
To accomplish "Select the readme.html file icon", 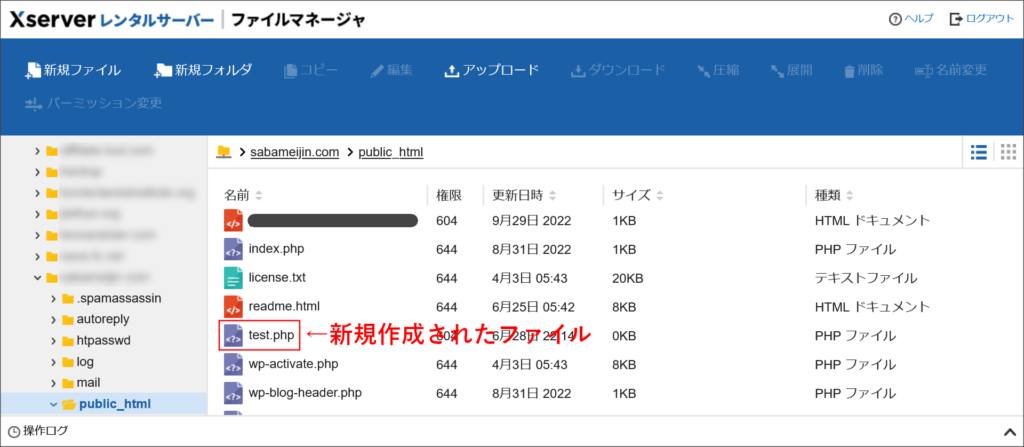I will [233, 306].
